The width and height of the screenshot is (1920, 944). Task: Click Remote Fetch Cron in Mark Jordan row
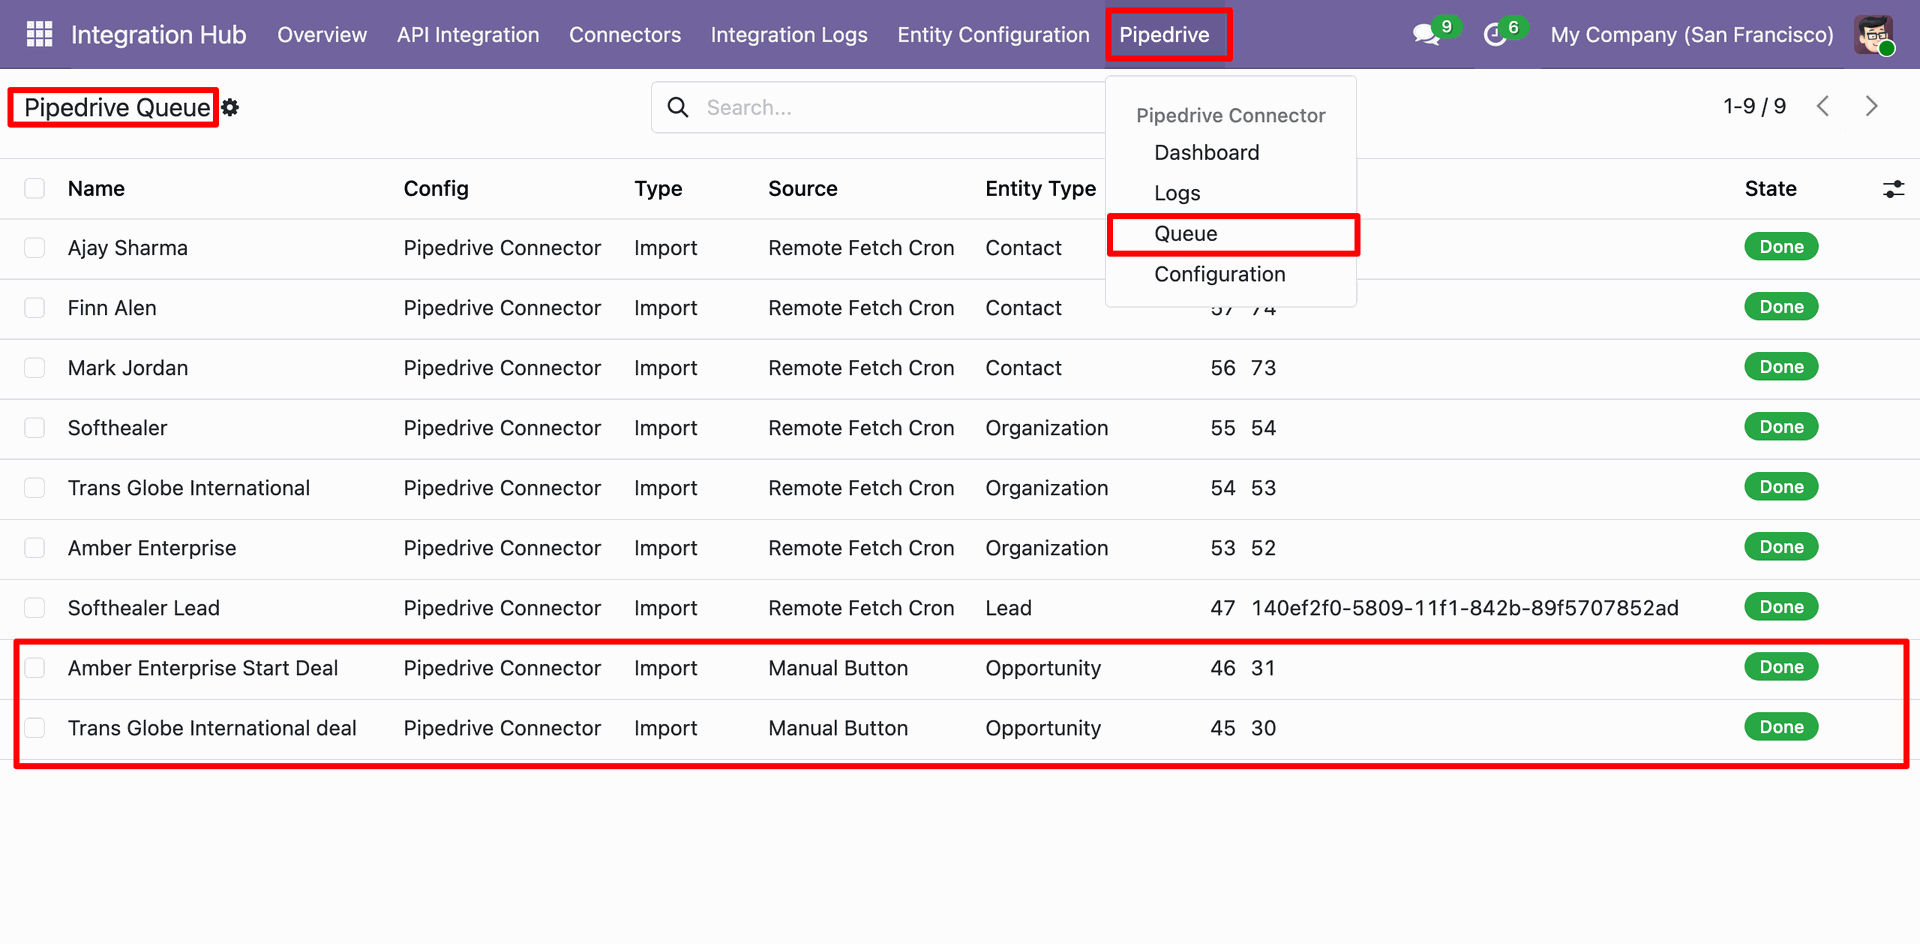pos(861,368)
